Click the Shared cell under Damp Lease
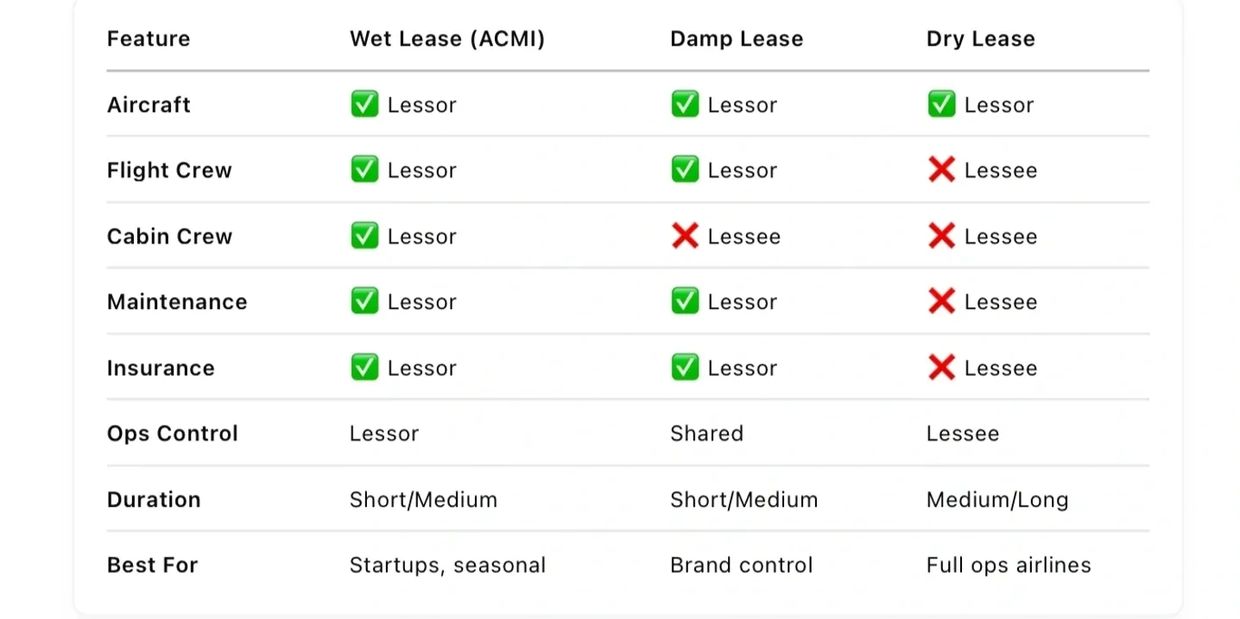 [706, 433]
